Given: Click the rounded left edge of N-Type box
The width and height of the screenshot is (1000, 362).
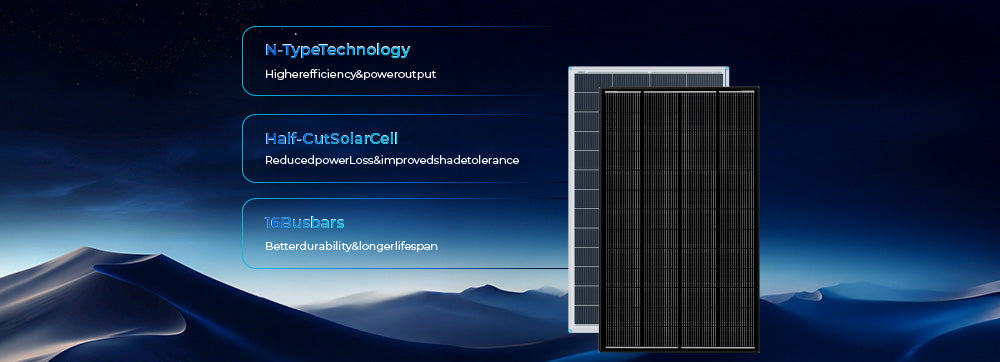Looking at the screenshot, I should (244, 61).
